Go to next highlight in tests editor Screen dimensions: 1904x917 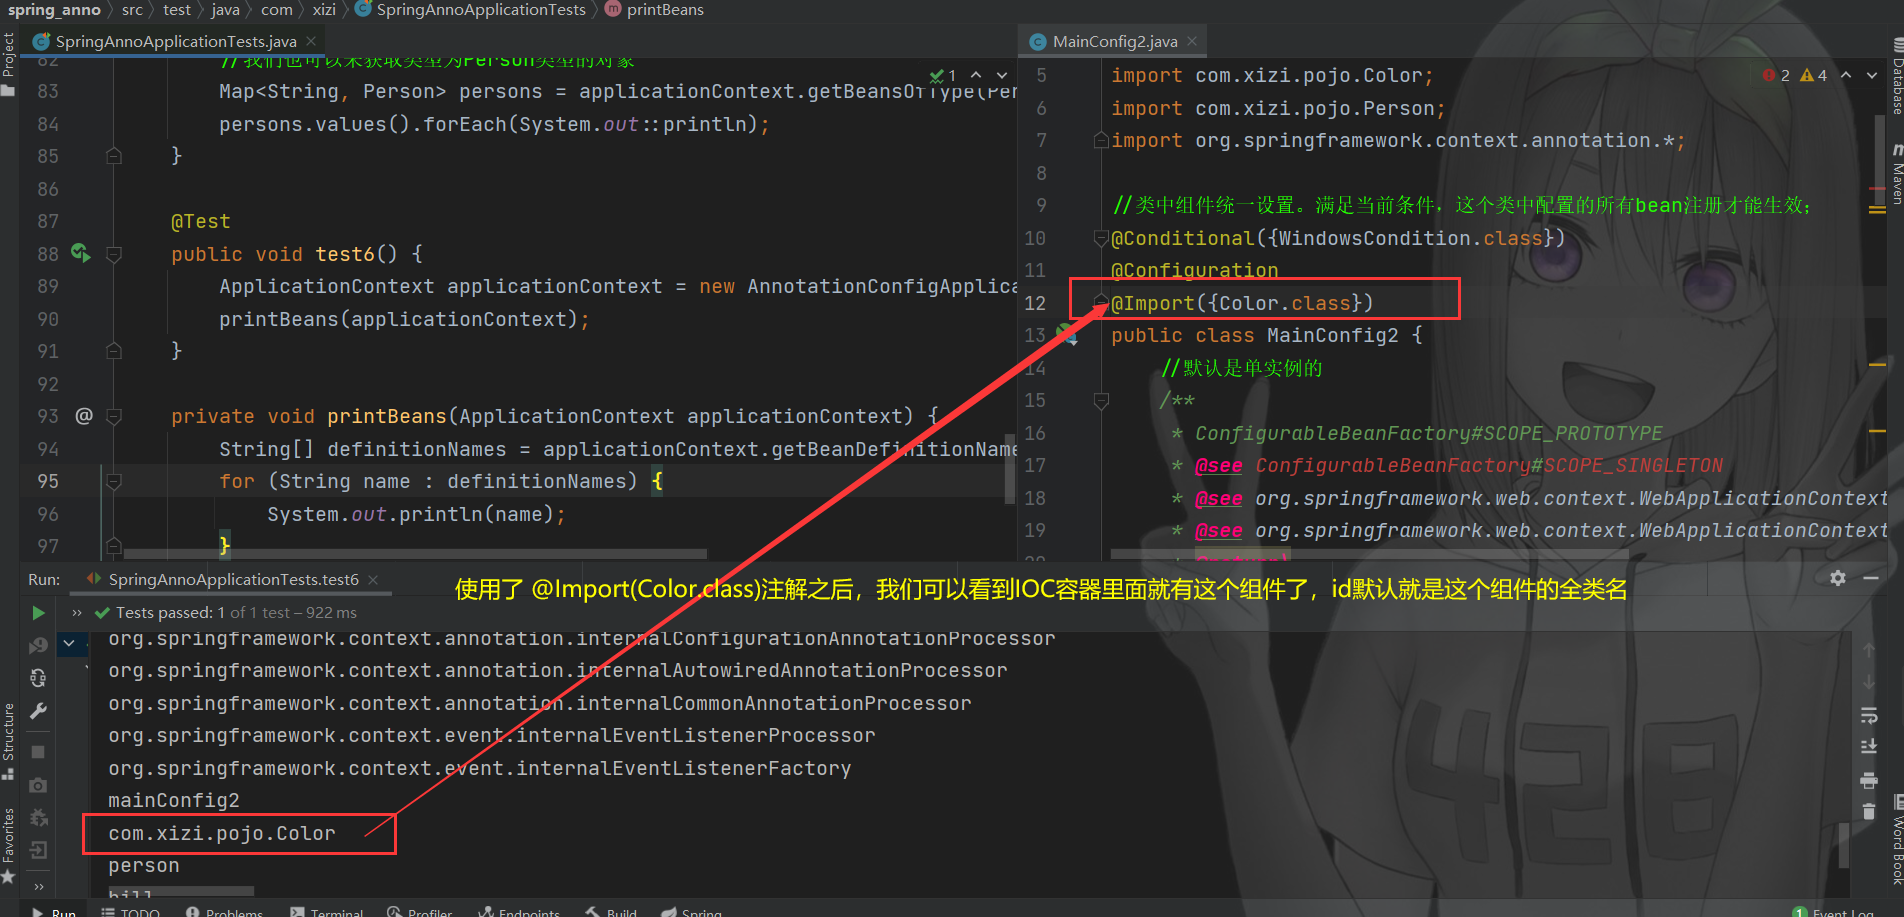coord(1002,75)
